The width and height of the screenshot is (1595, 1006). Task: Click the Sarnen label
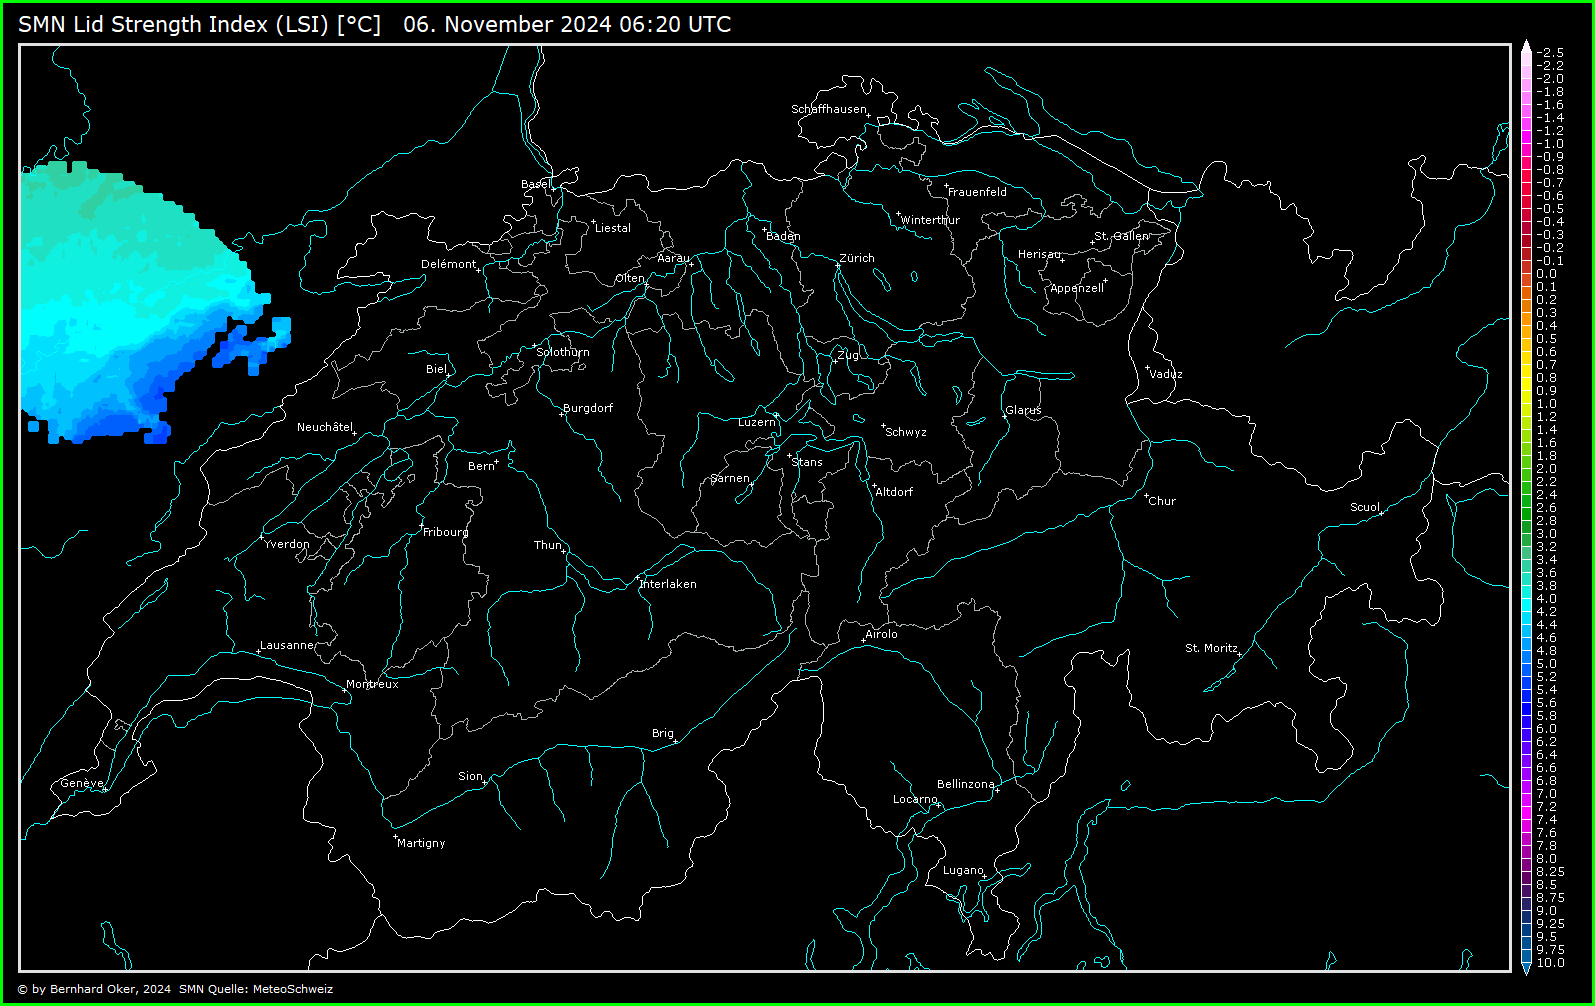730,478
